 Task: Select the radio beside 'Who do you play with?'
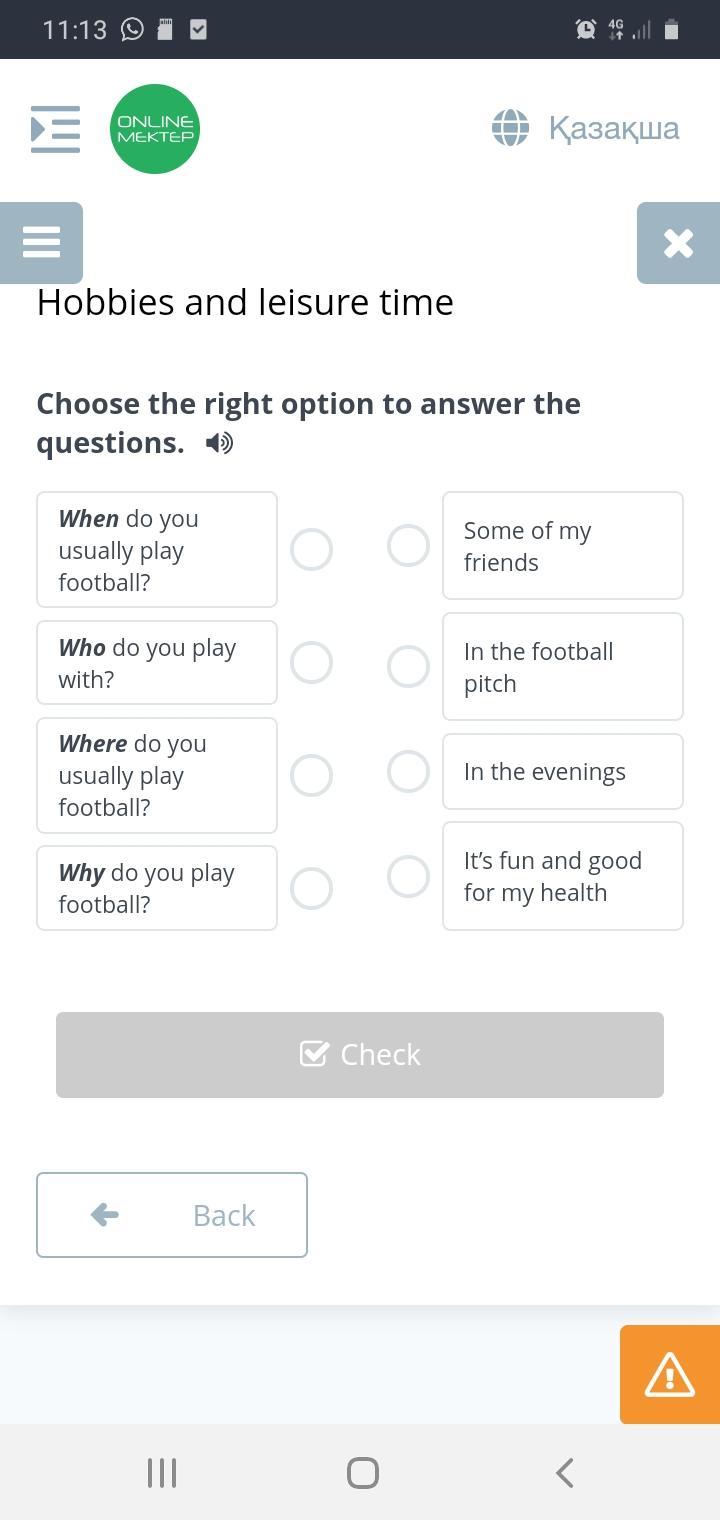pyautogui.click(x=311, y=663)
